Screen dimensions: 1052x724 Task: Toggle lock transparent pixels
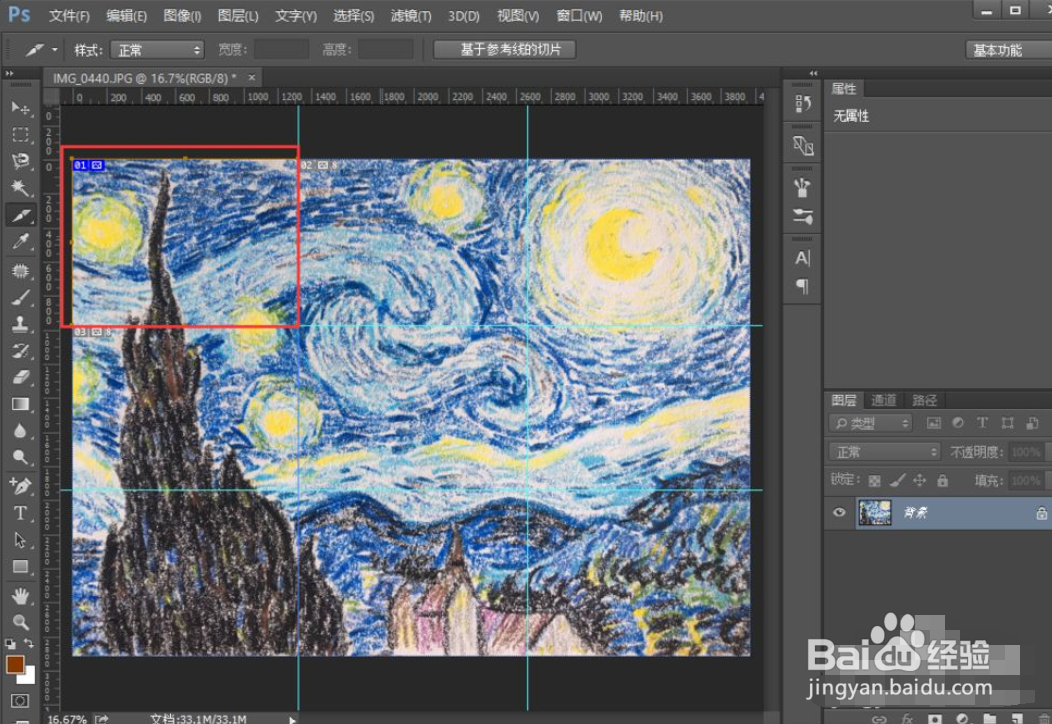point(874,480)
